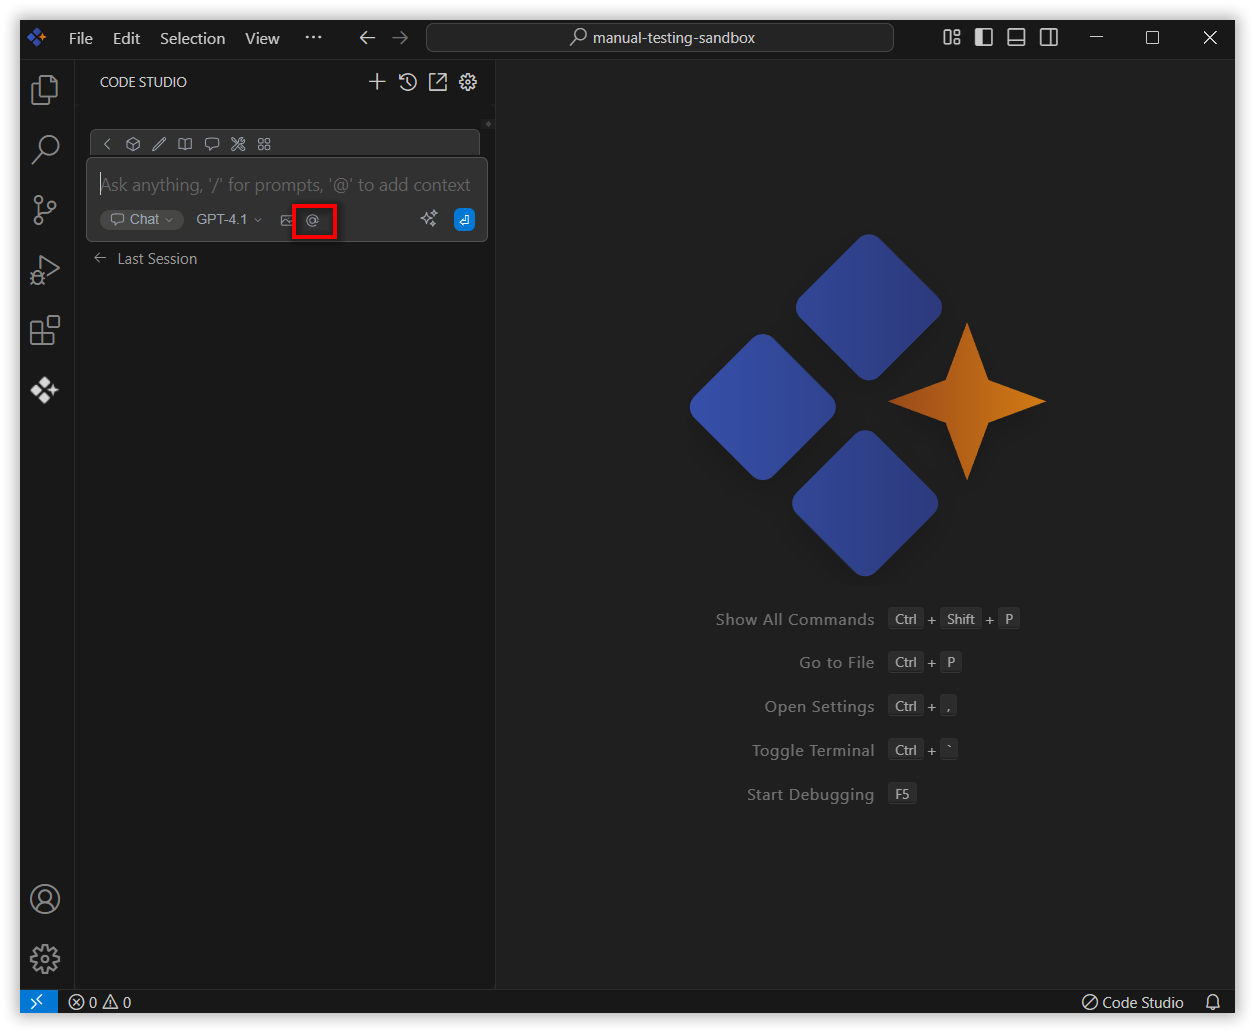
Task: Open the Explorer view in activity bar
Action: pos(45,90)
